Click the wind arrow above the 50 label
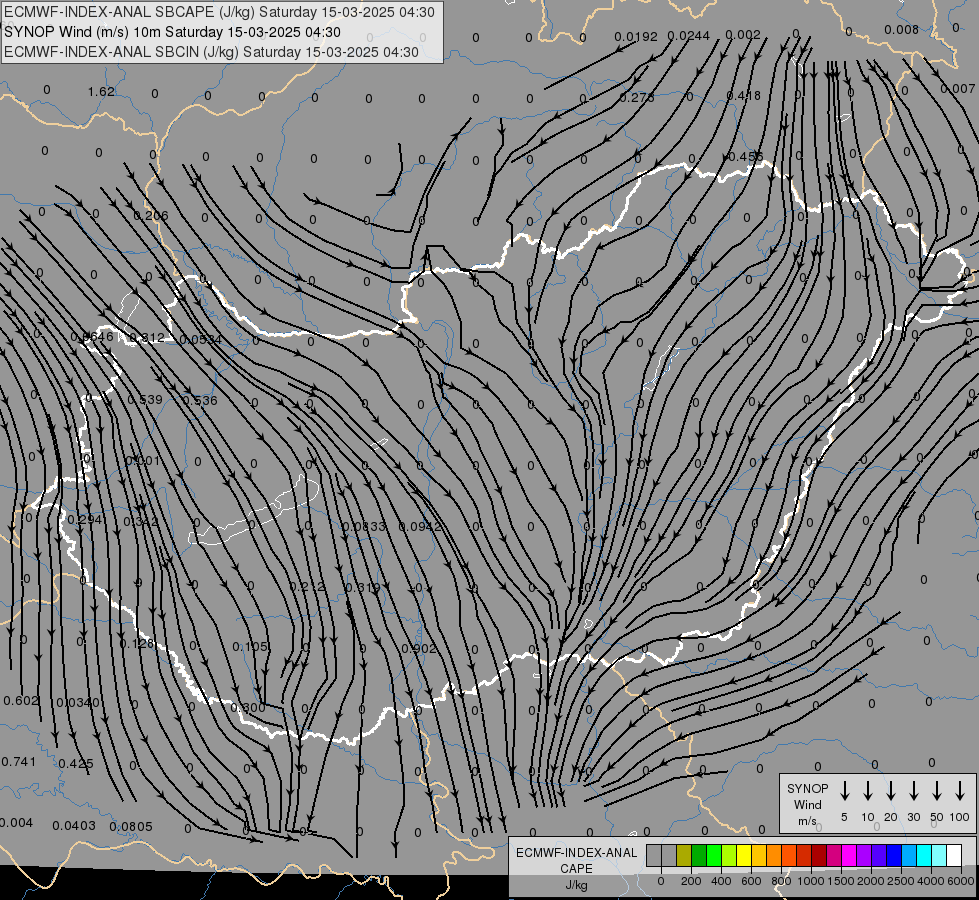 pyautogui.click(x=937, y=790)
